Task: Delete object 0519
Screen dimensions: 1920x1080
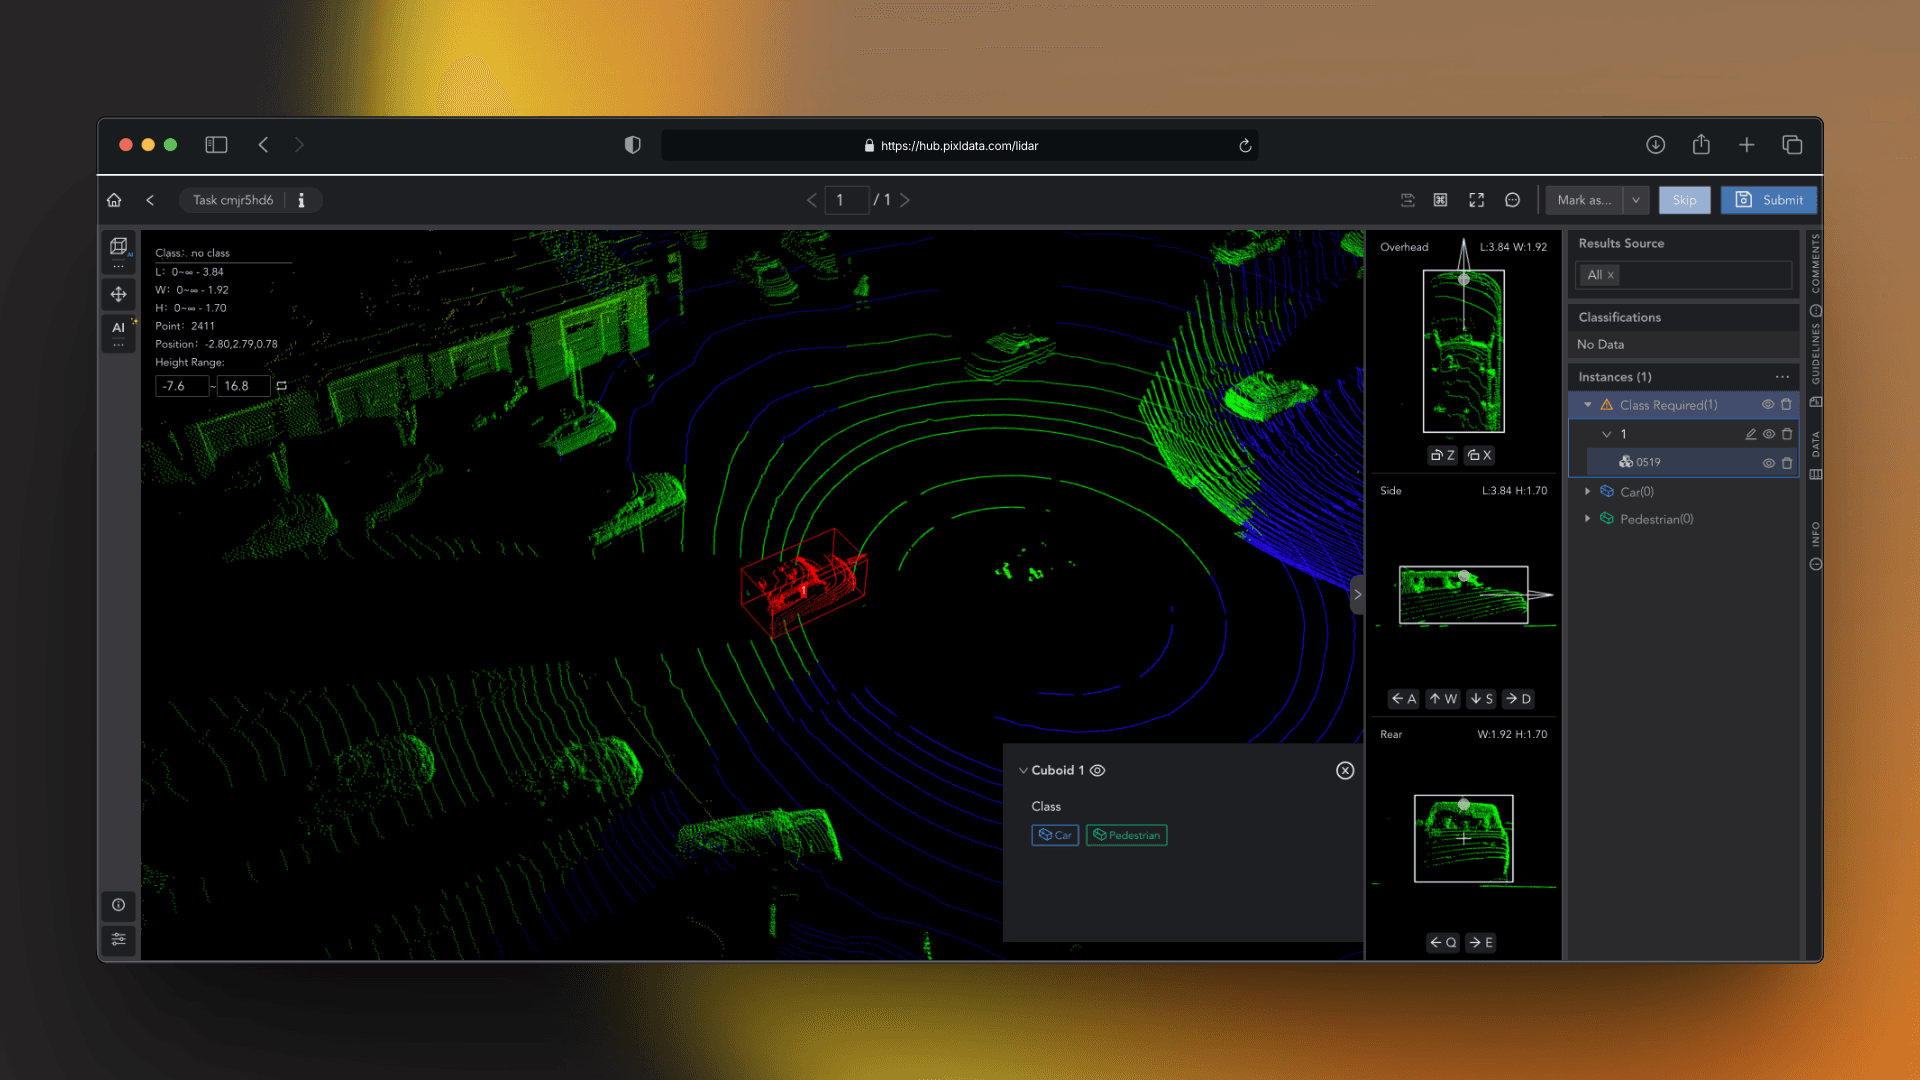Action: [x=1787, y=463]
